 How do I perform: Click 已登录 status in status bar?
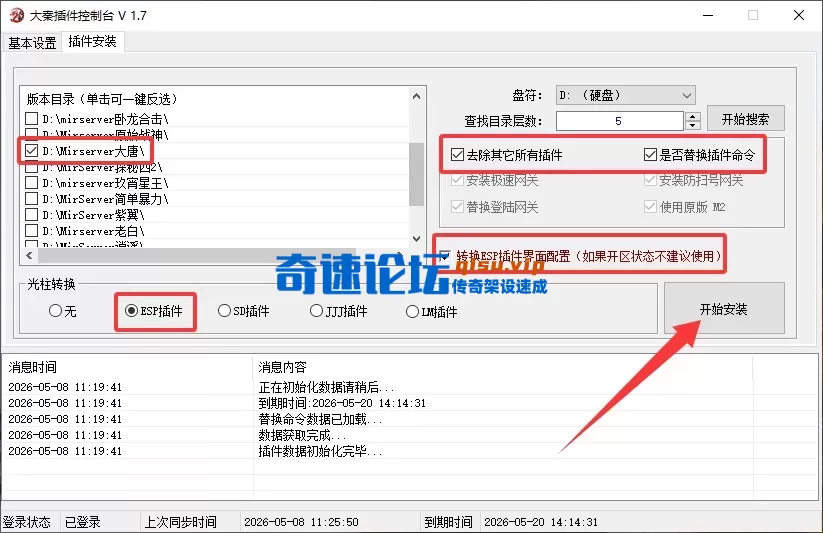click(82, 522)
